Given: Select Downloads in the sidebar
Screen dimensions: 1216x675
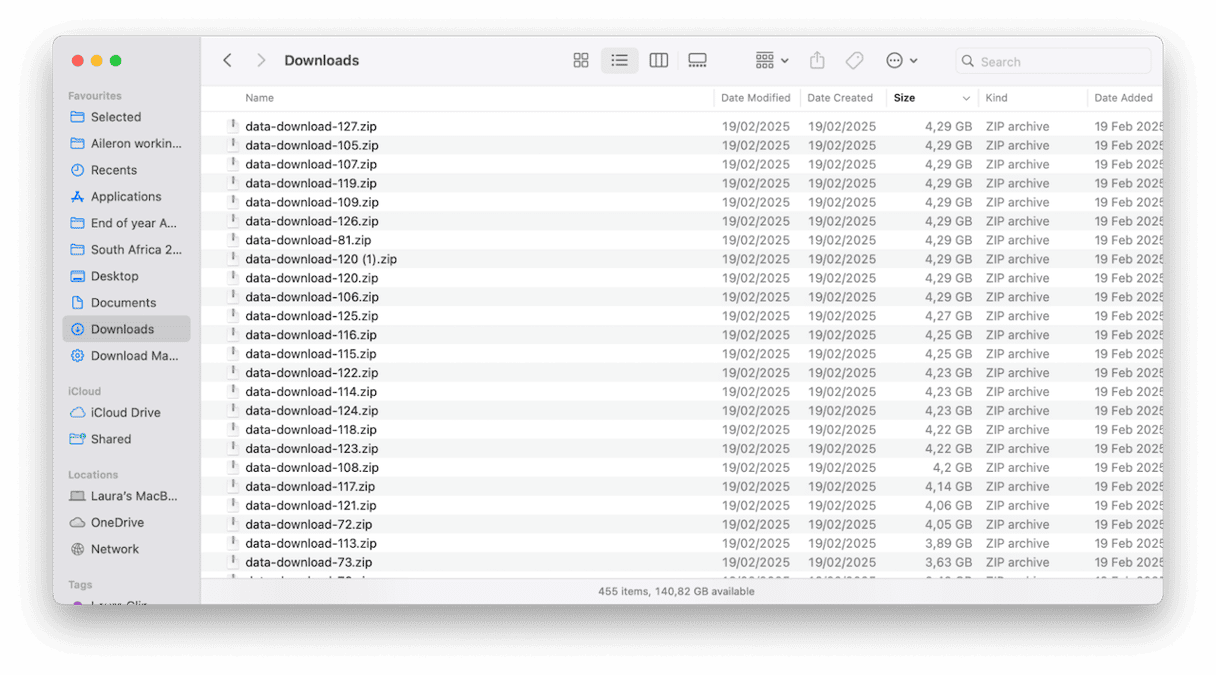Looking at the screenshot, I should (126, 329).
